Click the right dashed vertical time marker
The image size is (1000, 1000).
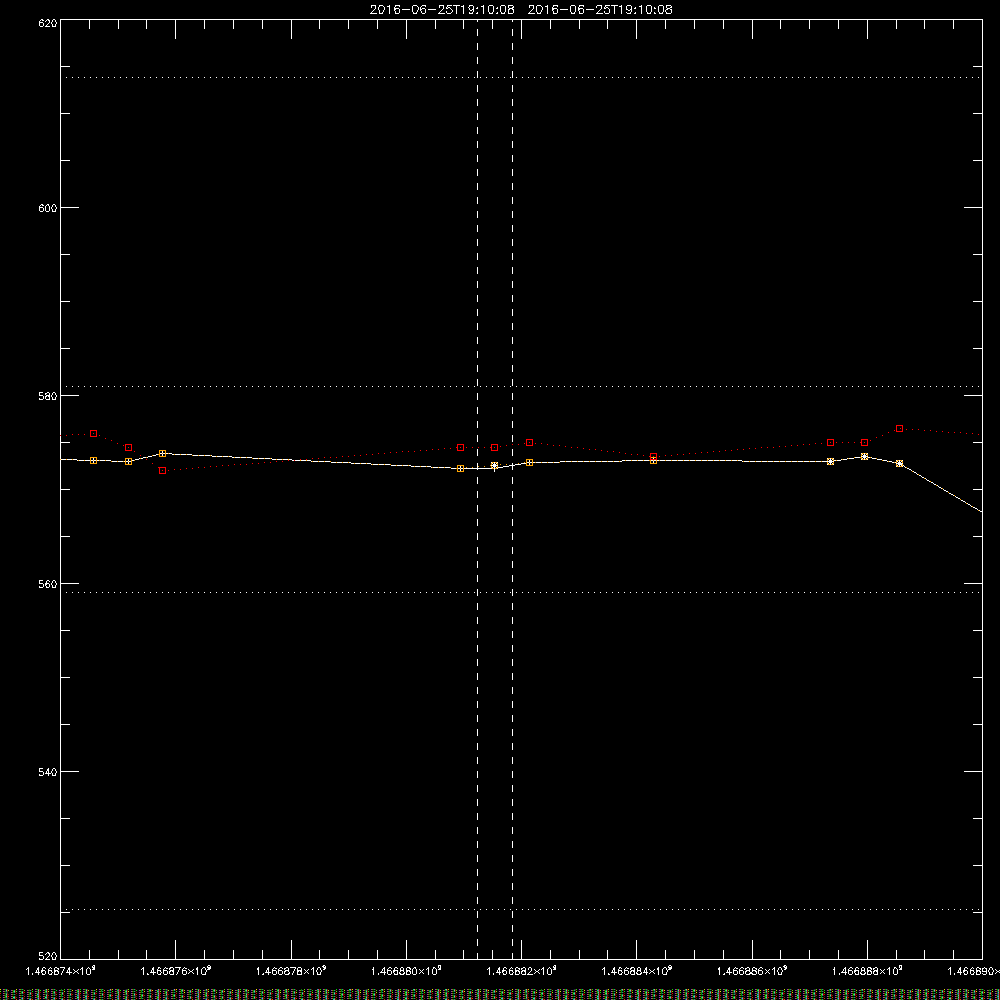point(512,488)
